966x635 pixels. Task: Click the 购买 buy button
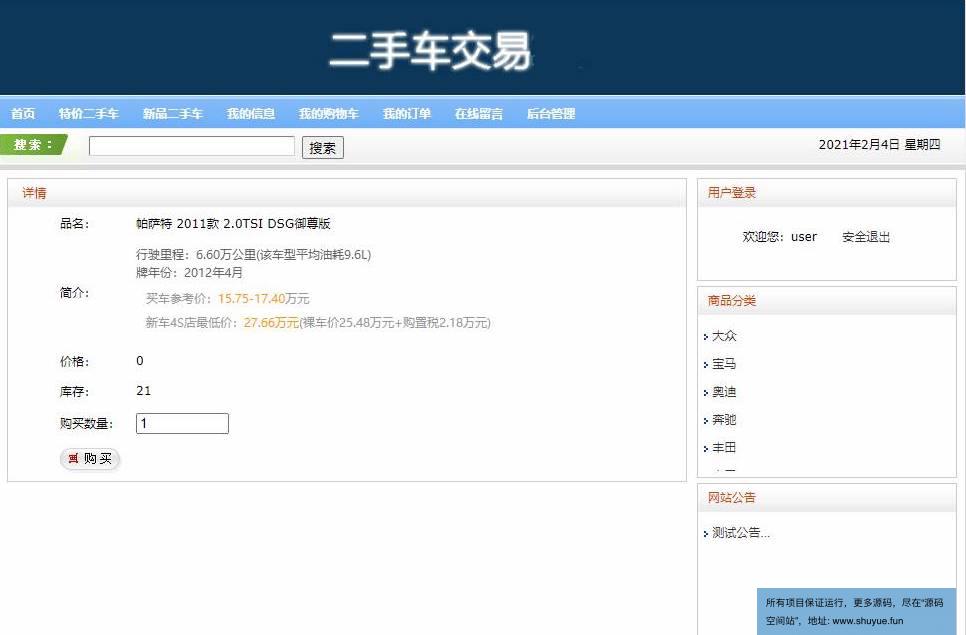(x=90, y=459)
